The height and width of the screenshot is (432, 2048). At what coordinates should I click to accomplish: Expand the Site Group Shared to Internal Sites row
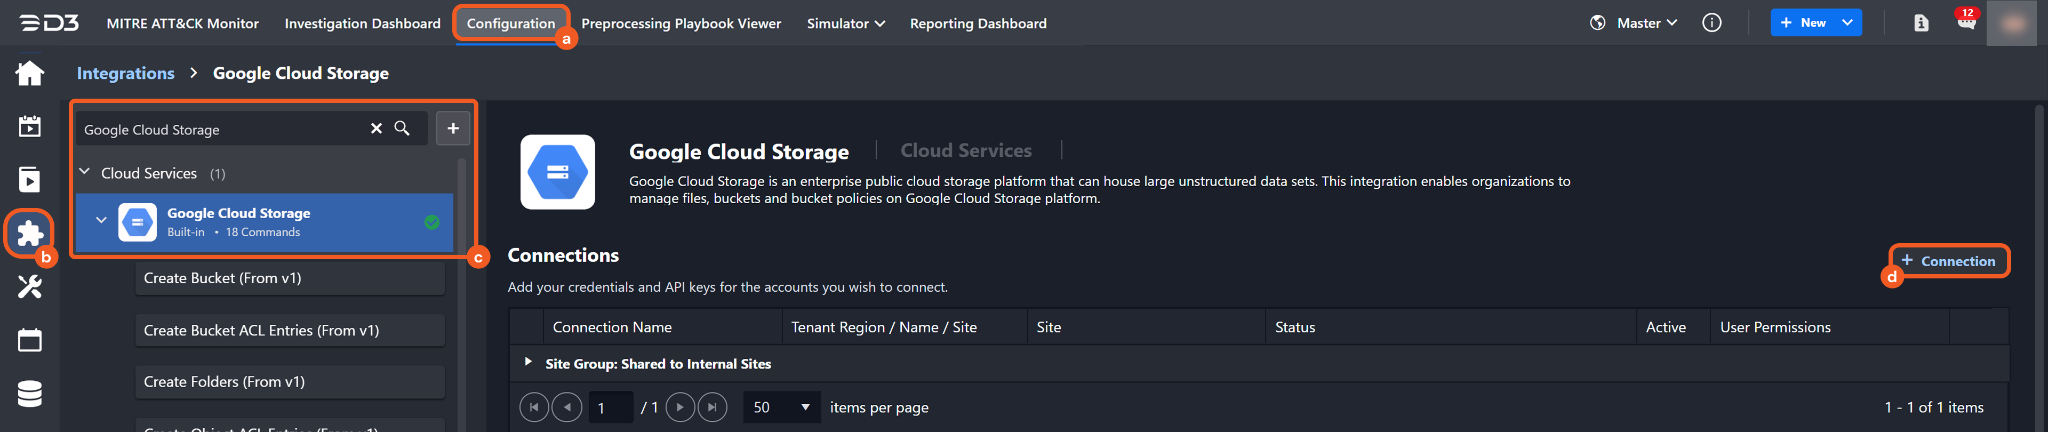coord(528,362)
